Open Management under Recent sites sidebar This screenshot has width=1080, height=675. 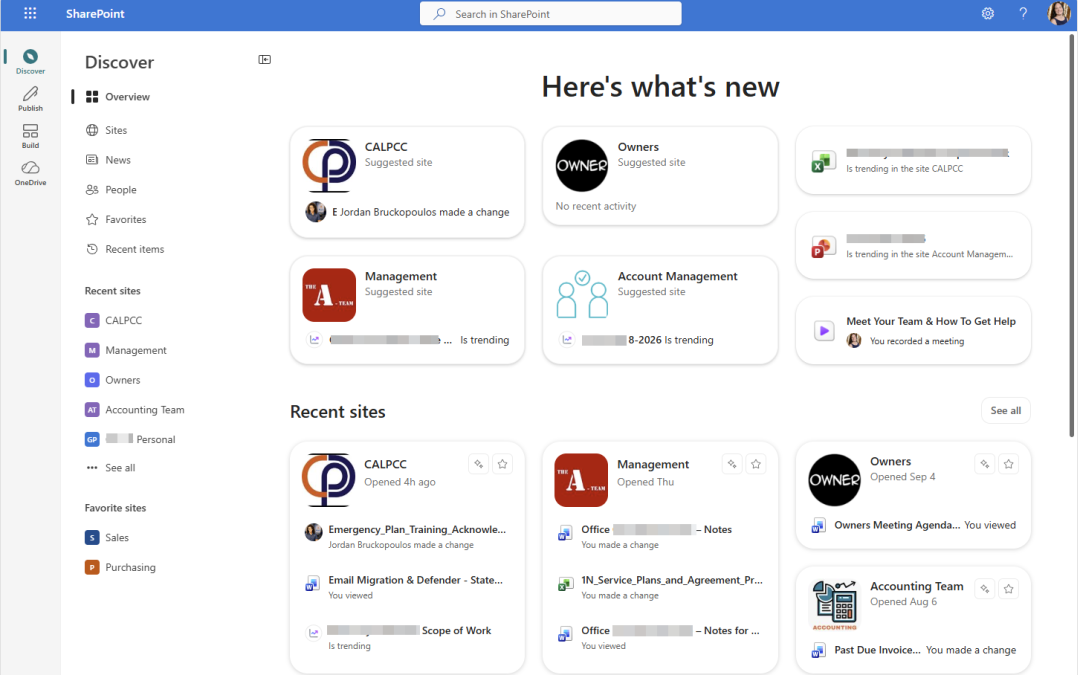pyautogui.click(x=125, y=350)
